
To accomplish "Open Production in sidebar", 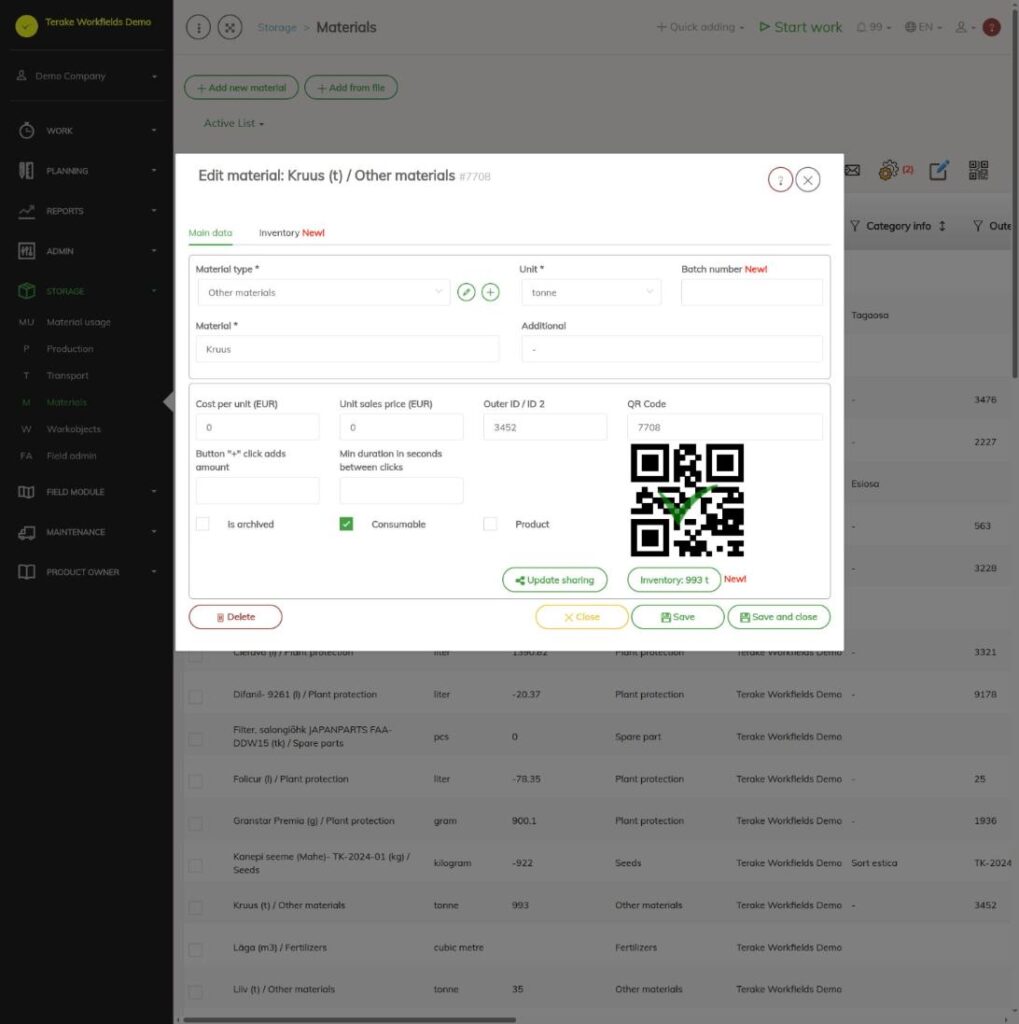I will point(70,349).
